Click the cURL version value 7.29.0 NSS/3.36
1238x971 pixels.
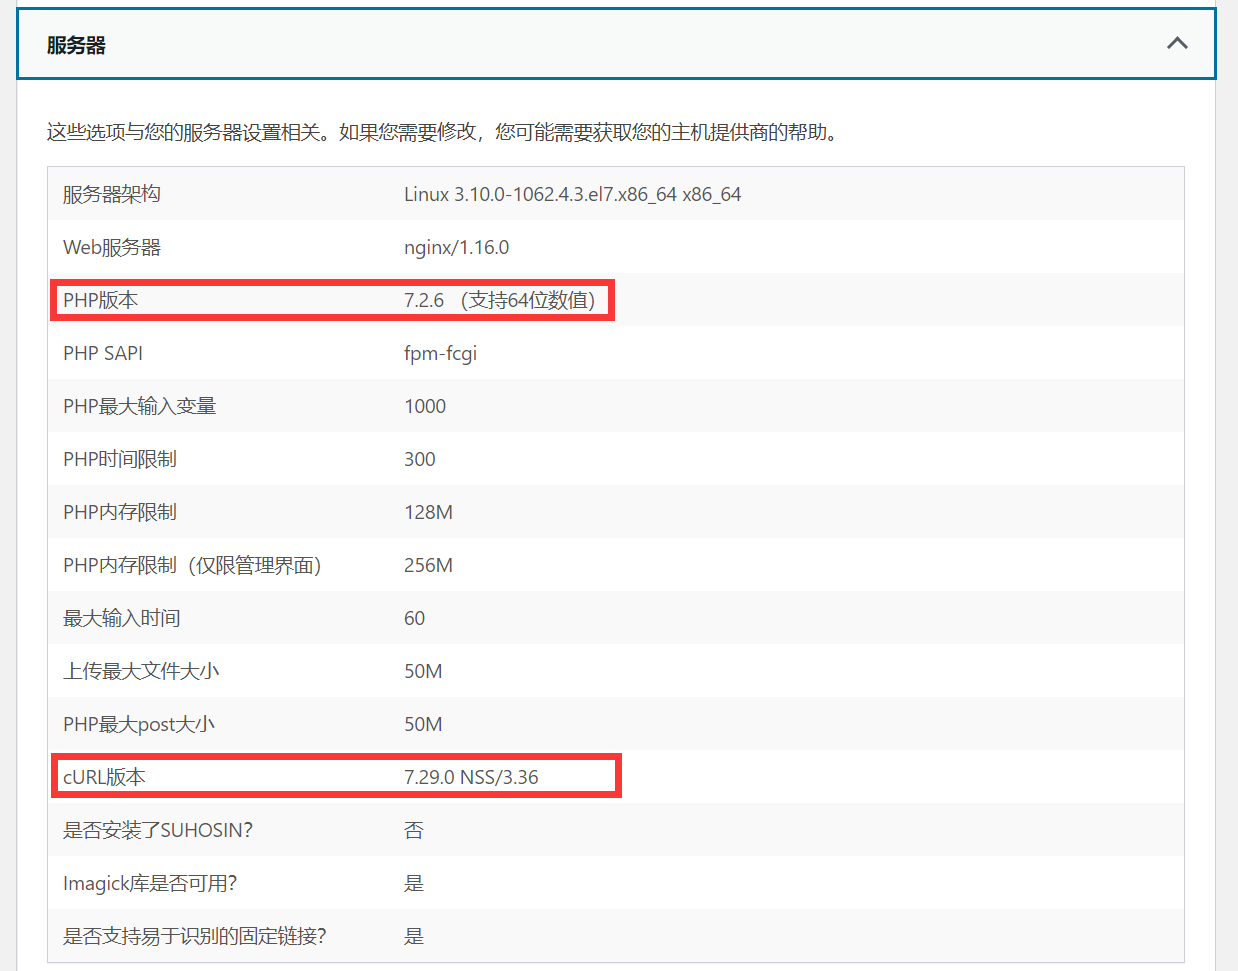pos(471,777)
